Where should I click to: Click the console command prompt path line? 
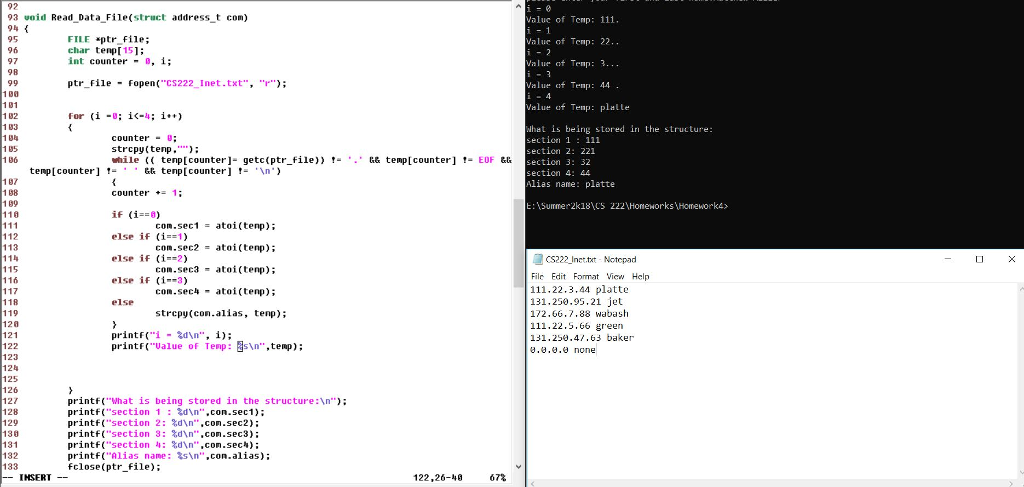click(x=627, y=206)
